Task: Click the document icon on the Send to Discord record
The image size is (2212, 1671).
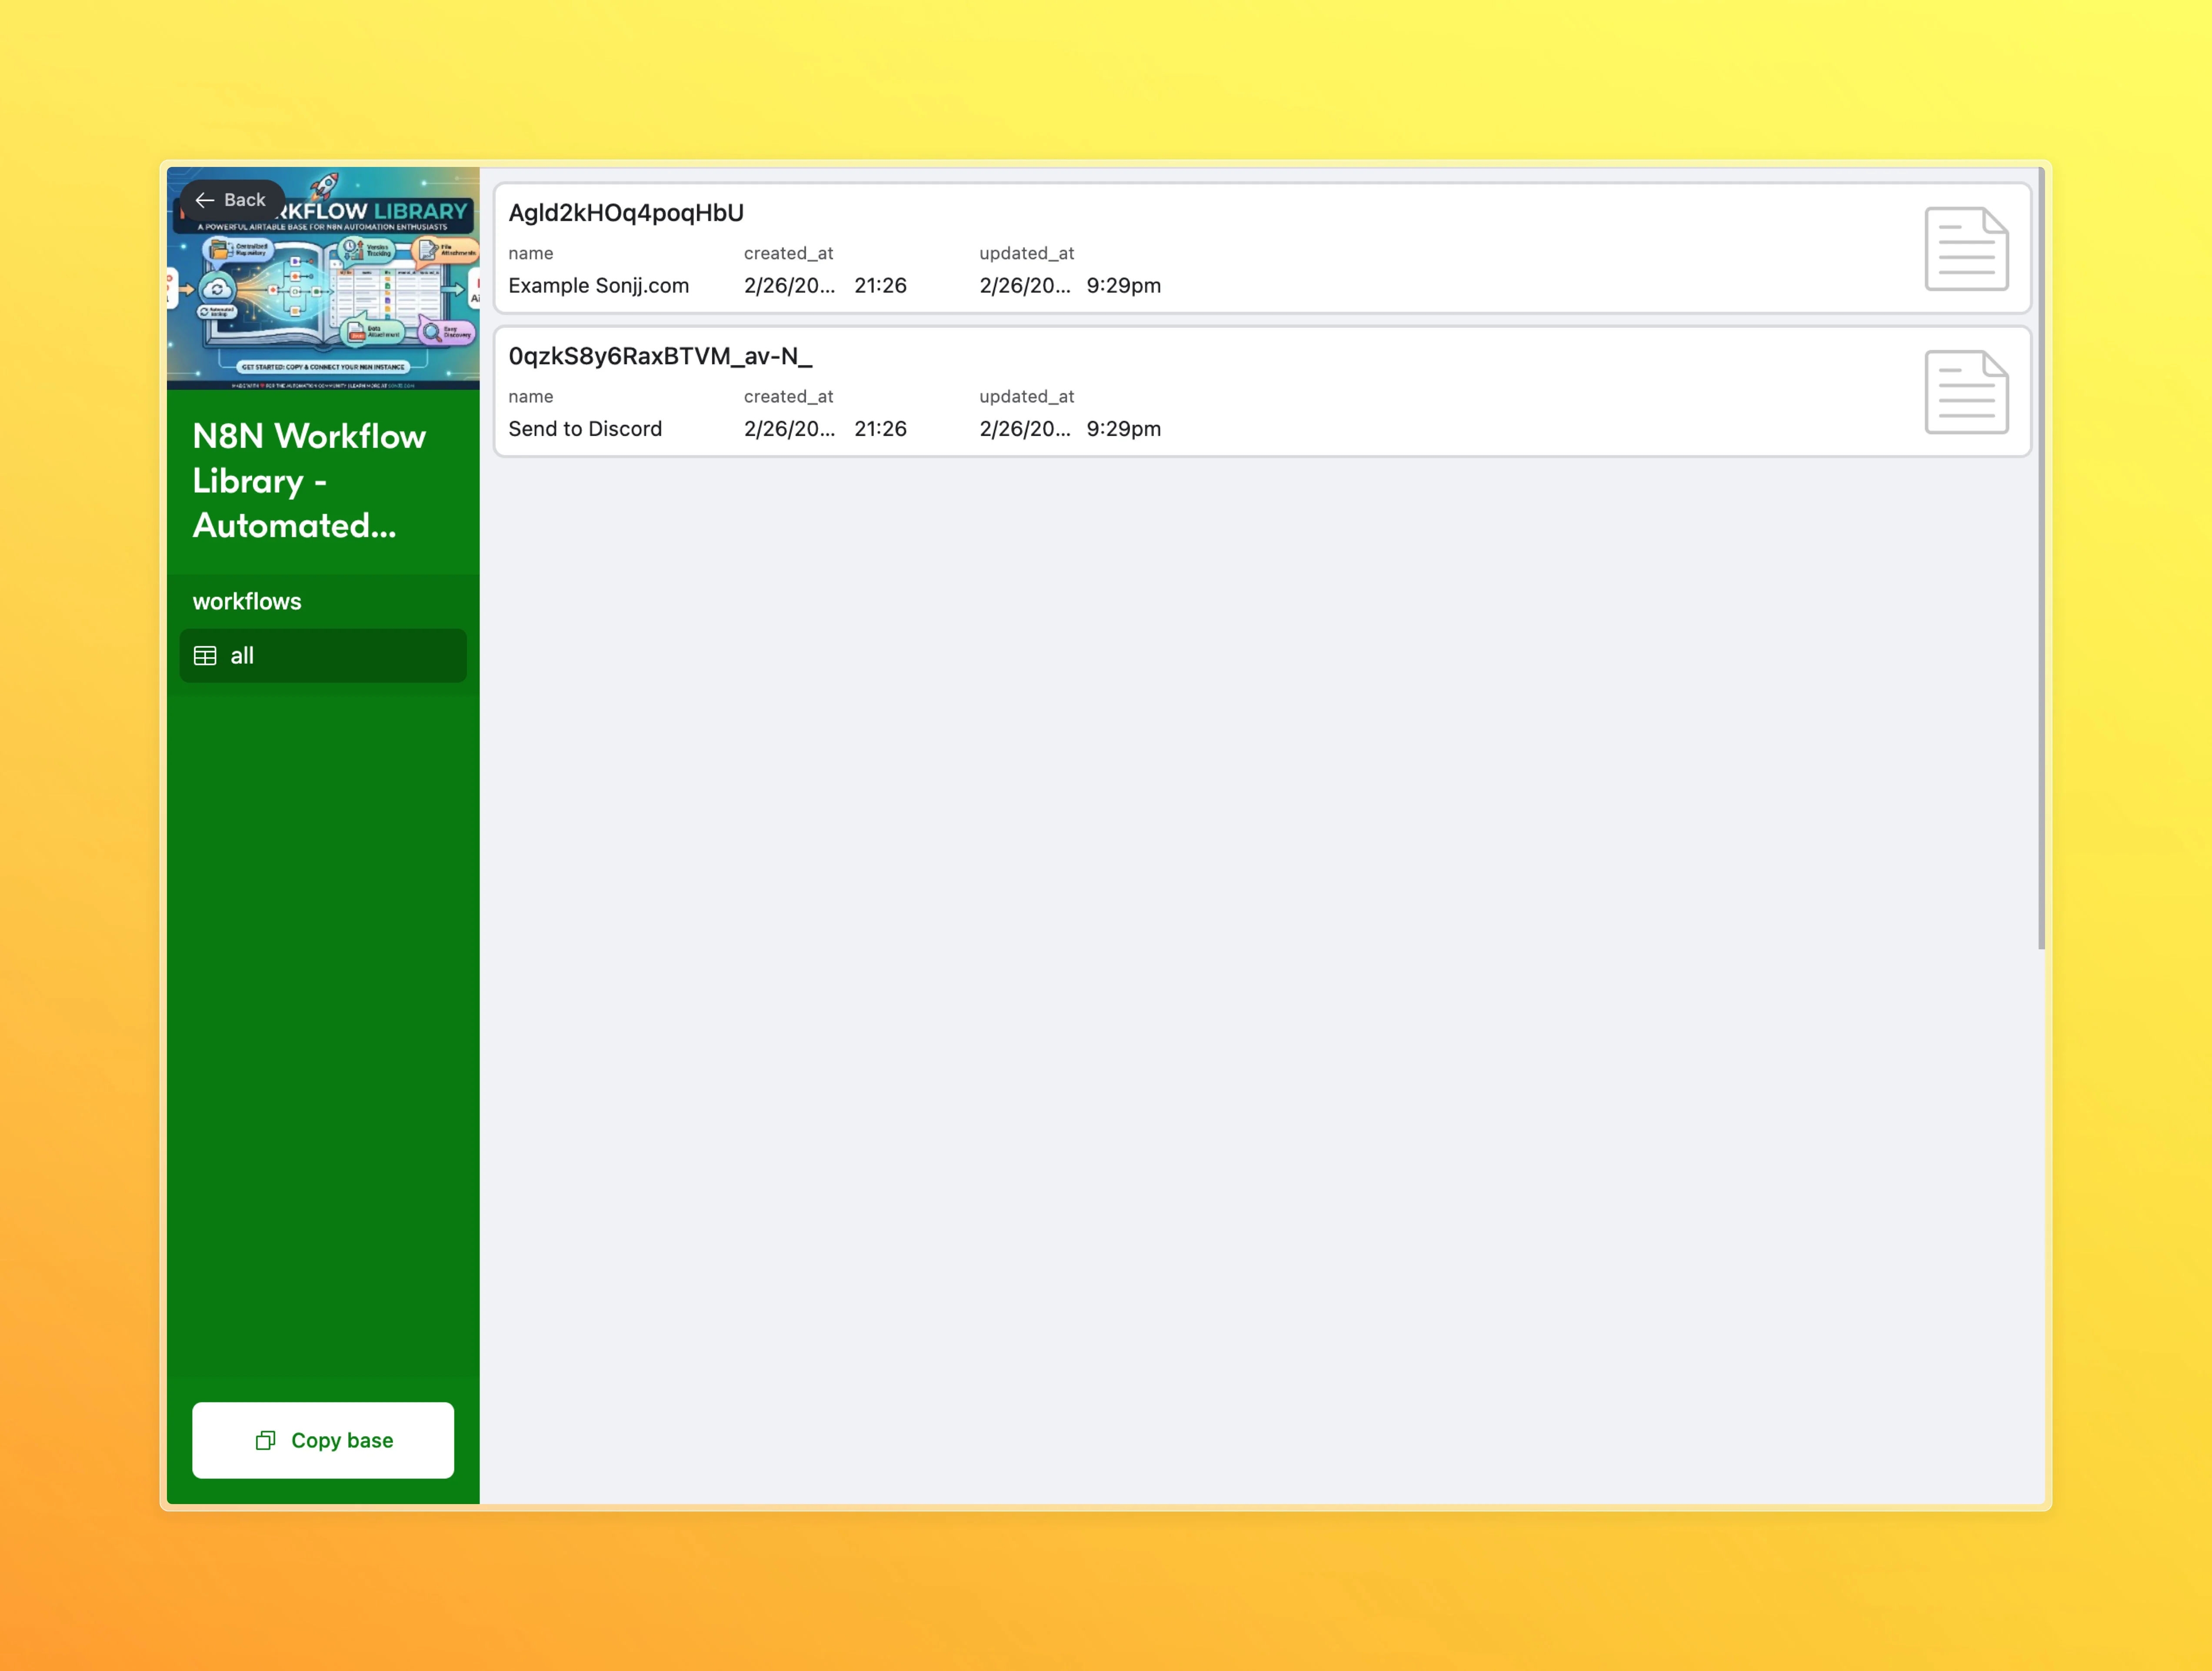Action: click(x=1965, y=392)
